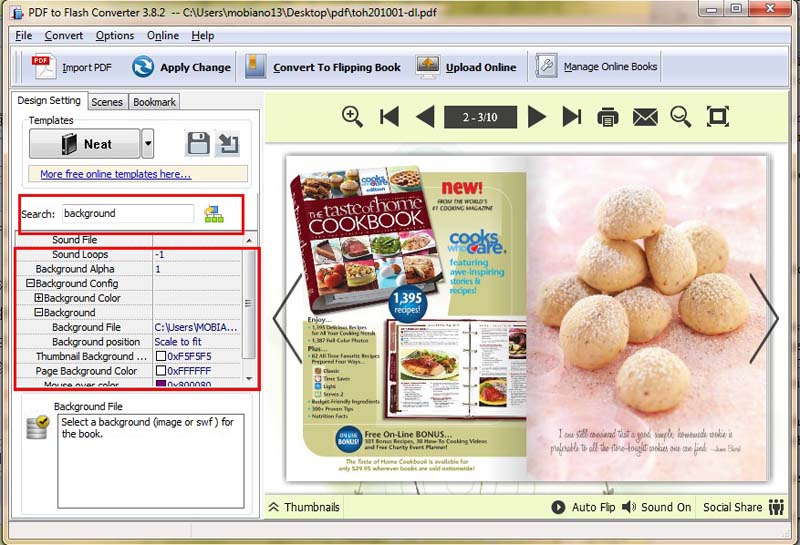Click the app icon in the title bar

coord(16,11)
